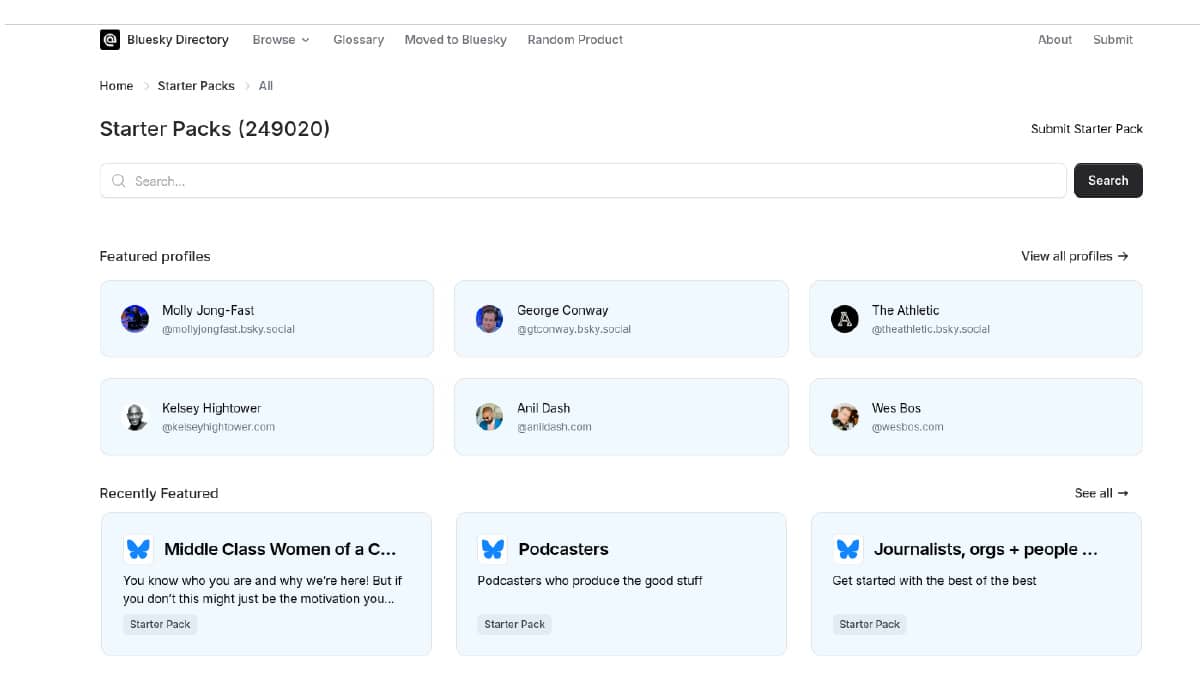This screenshot has height=674, width=1200.
Task: Click the search magnifier icon
Action: click(118, 181)
